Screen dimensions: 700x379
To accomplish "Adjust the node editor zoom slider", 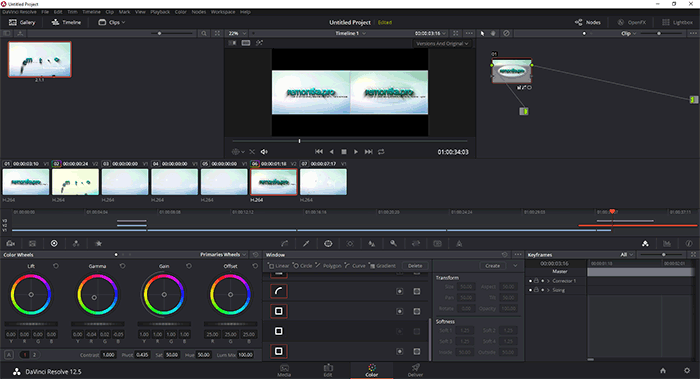I will [659, 33].
